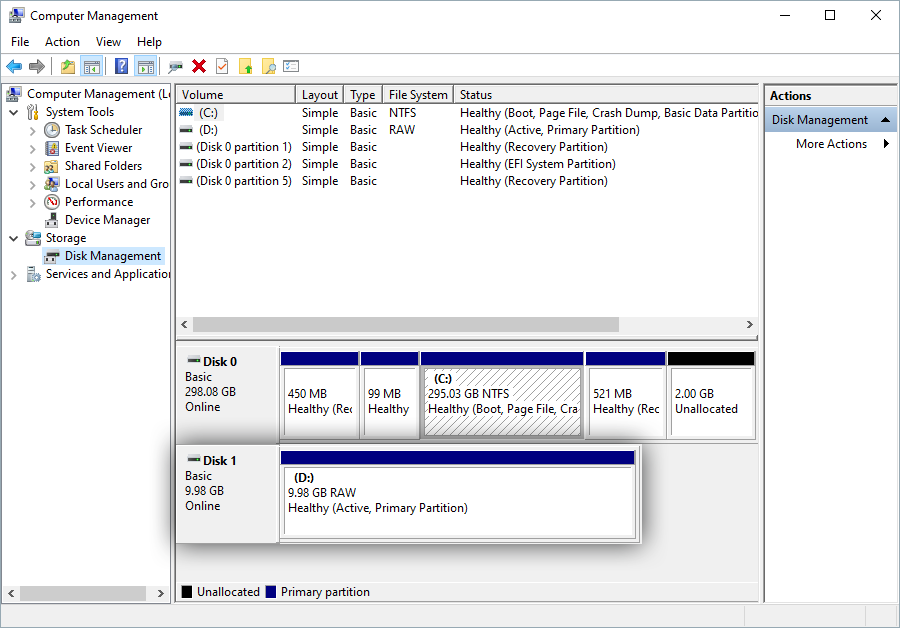Select Local Users and Groups icon
The image size is (900, 628).
52,184
